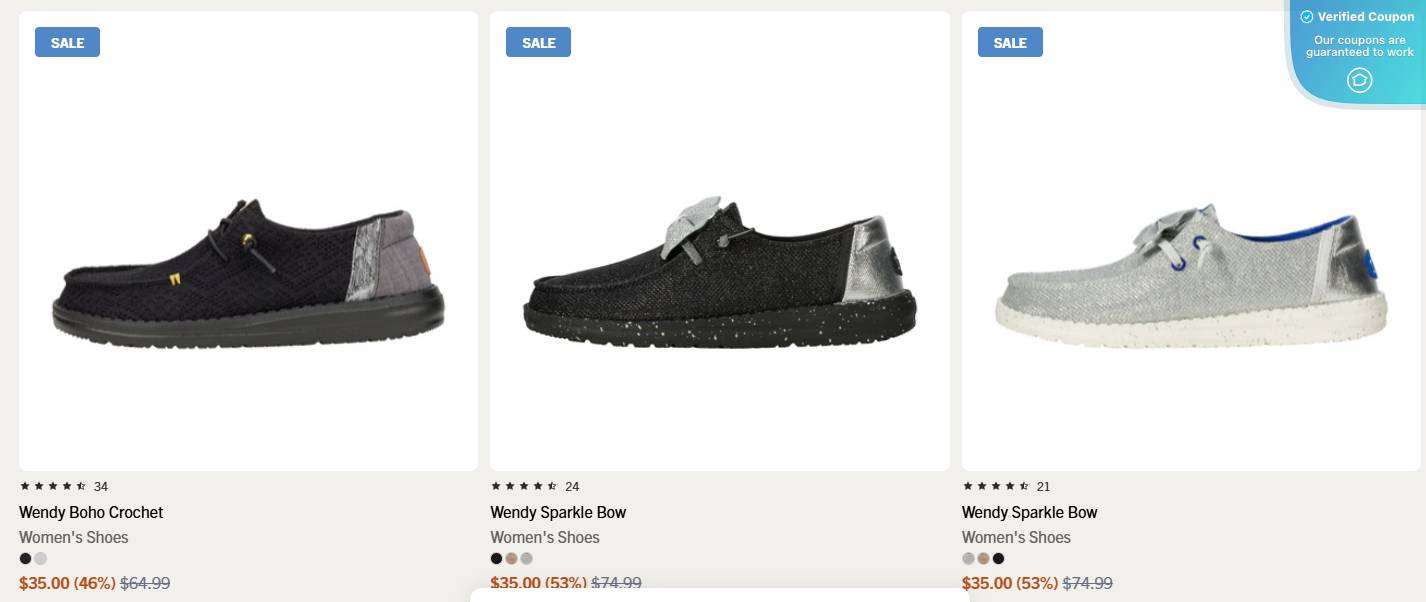Viewport: 1426px width, 602px height.
Task: Click the half star for Wendy Boho Crochet rating
Action: coord(80,486)
